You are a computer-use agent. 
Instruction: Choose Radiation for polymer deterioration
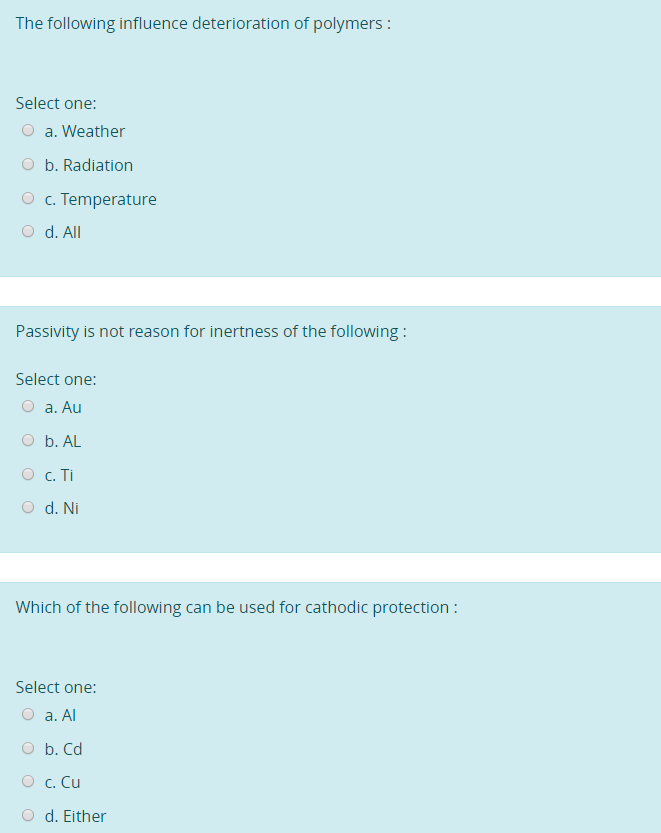(28, 164)
